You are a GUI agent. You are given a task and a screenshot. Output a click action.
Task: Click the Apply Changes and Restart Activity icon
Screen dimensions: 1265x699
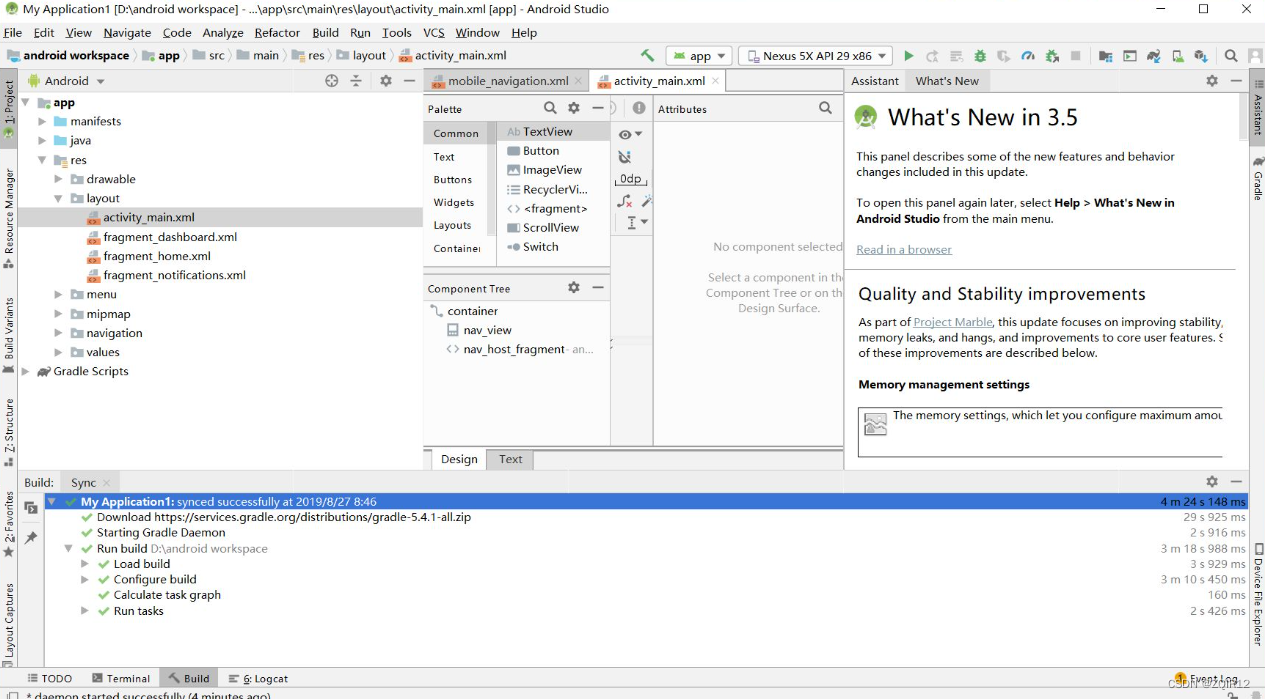coord(932,56)
